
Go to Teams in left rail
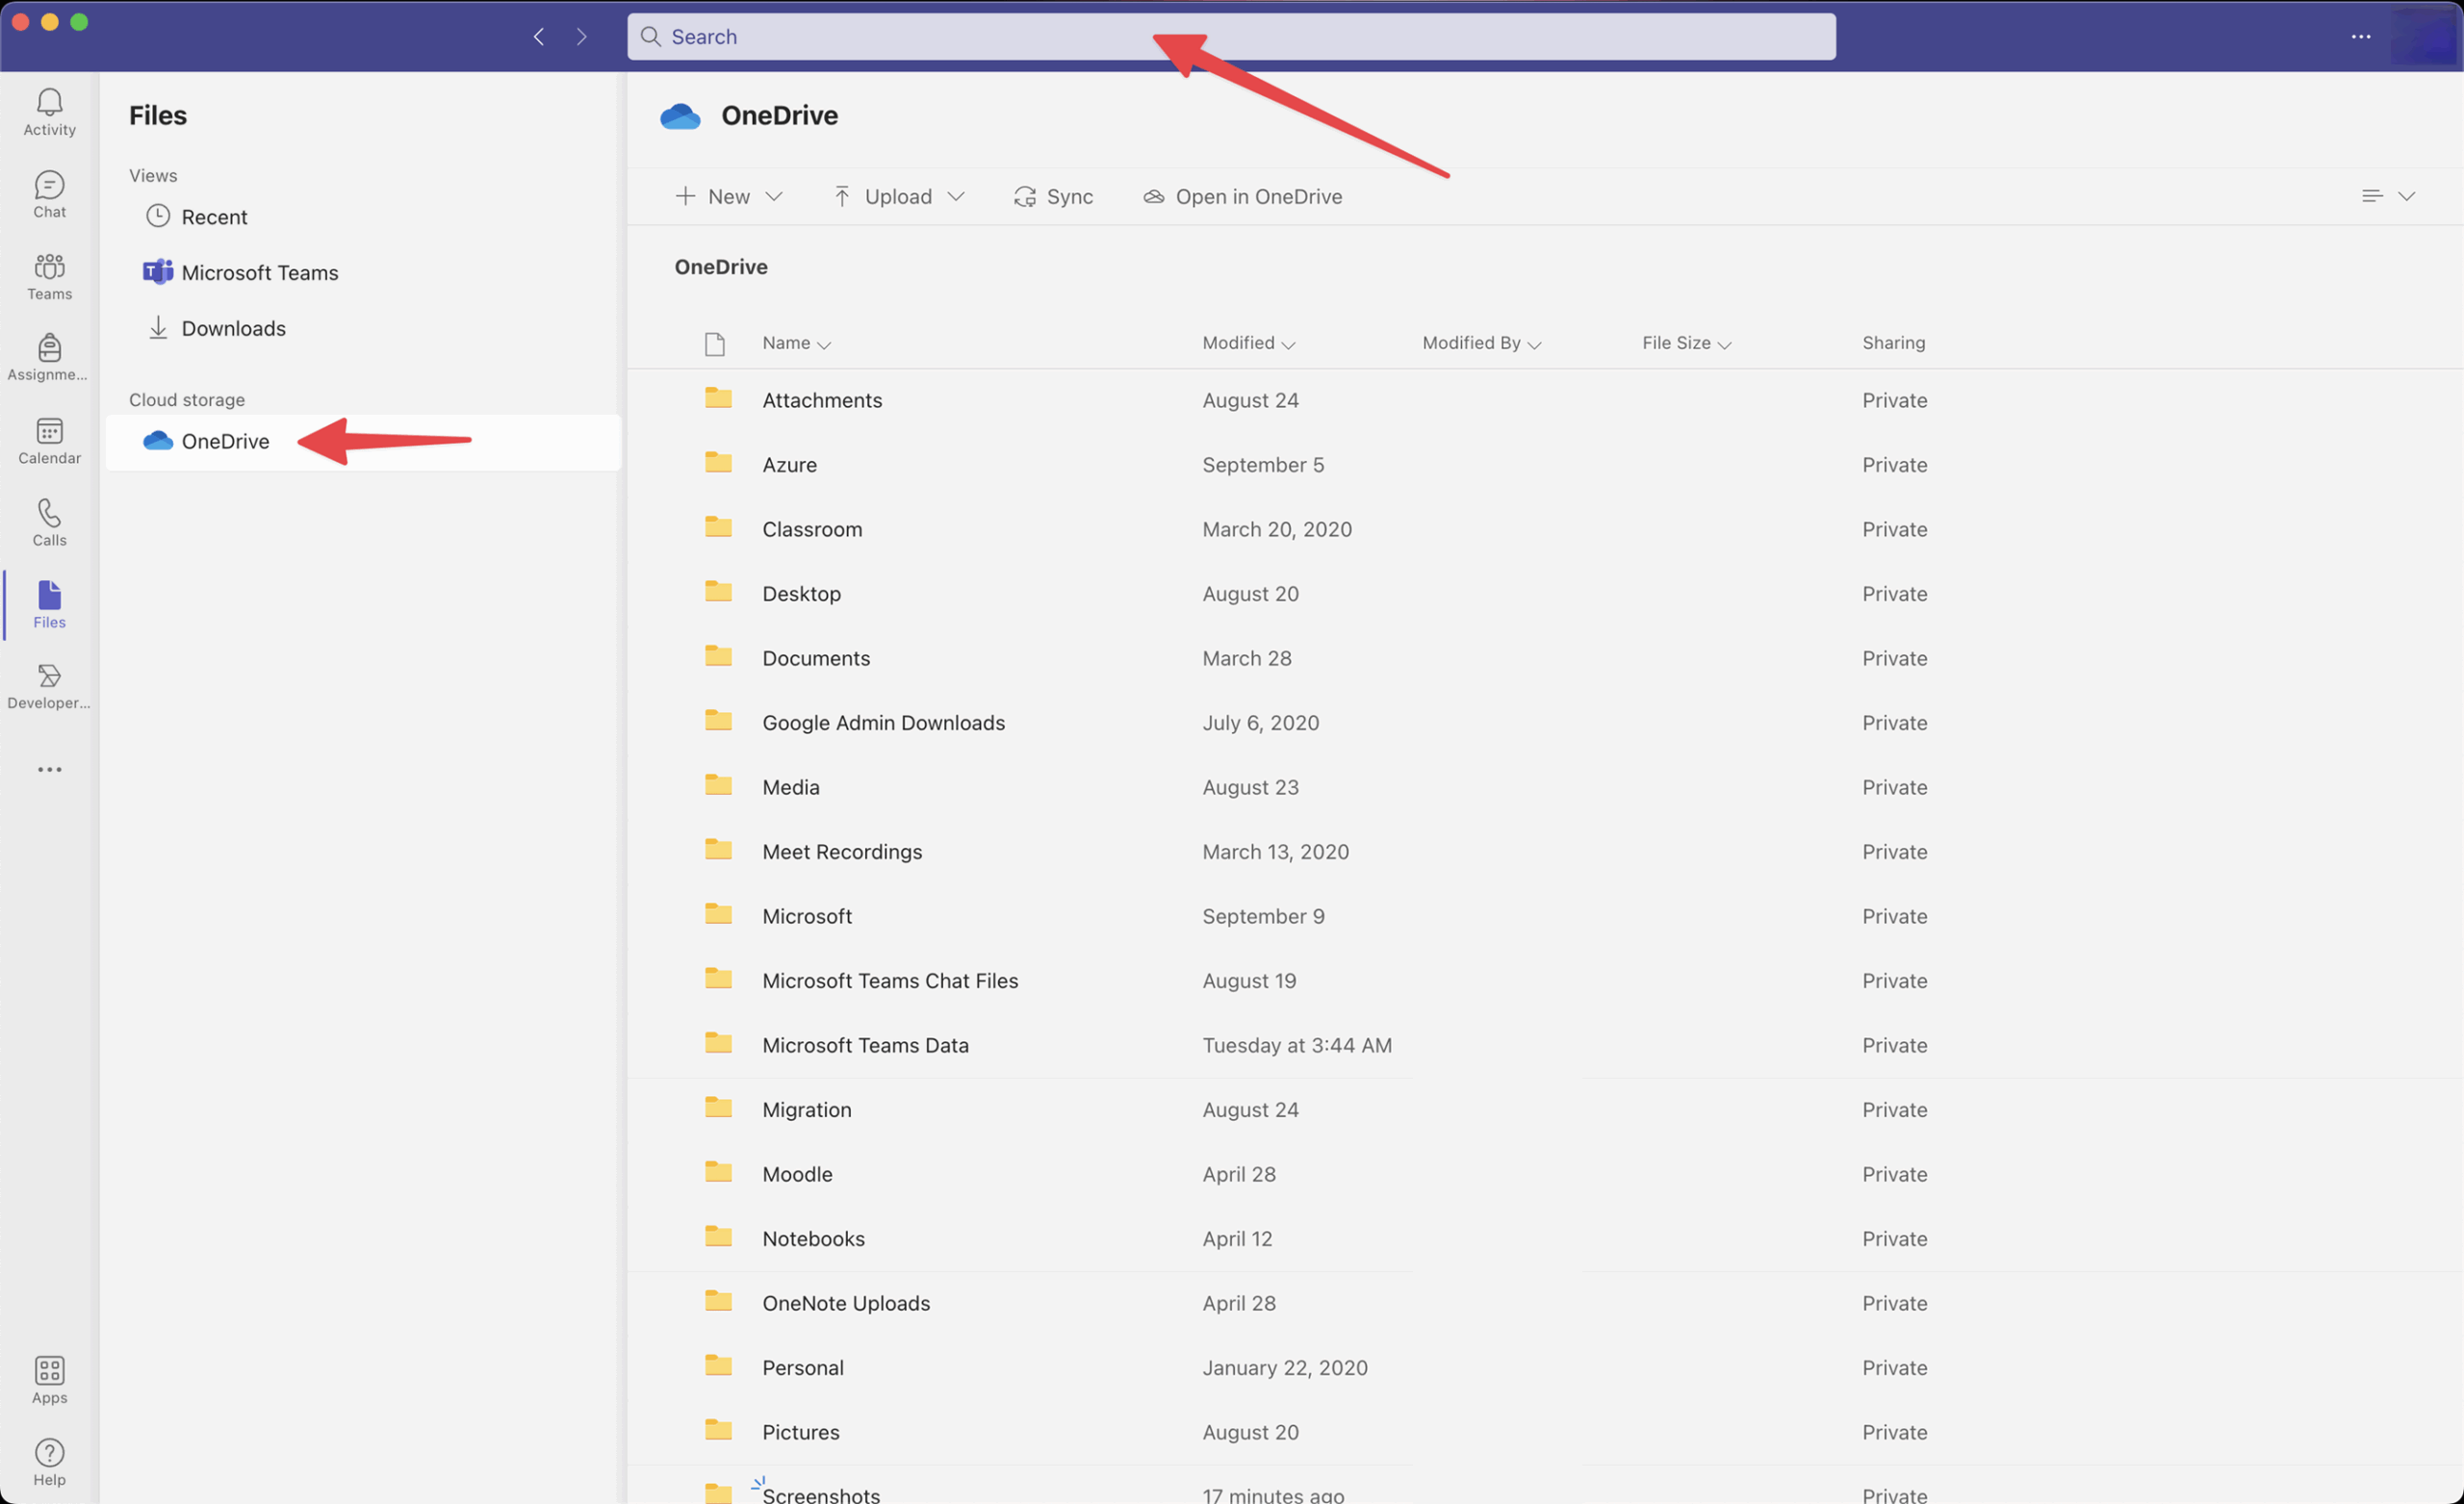coord(49,276)
